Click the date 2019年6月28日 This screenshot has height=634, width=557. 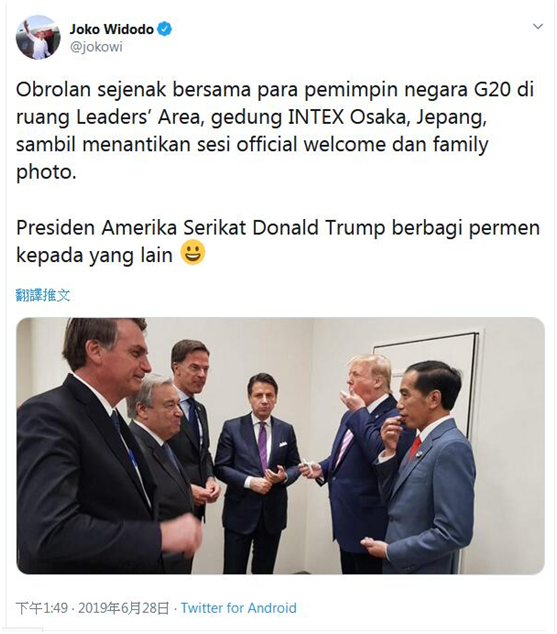tap(123, 608)
